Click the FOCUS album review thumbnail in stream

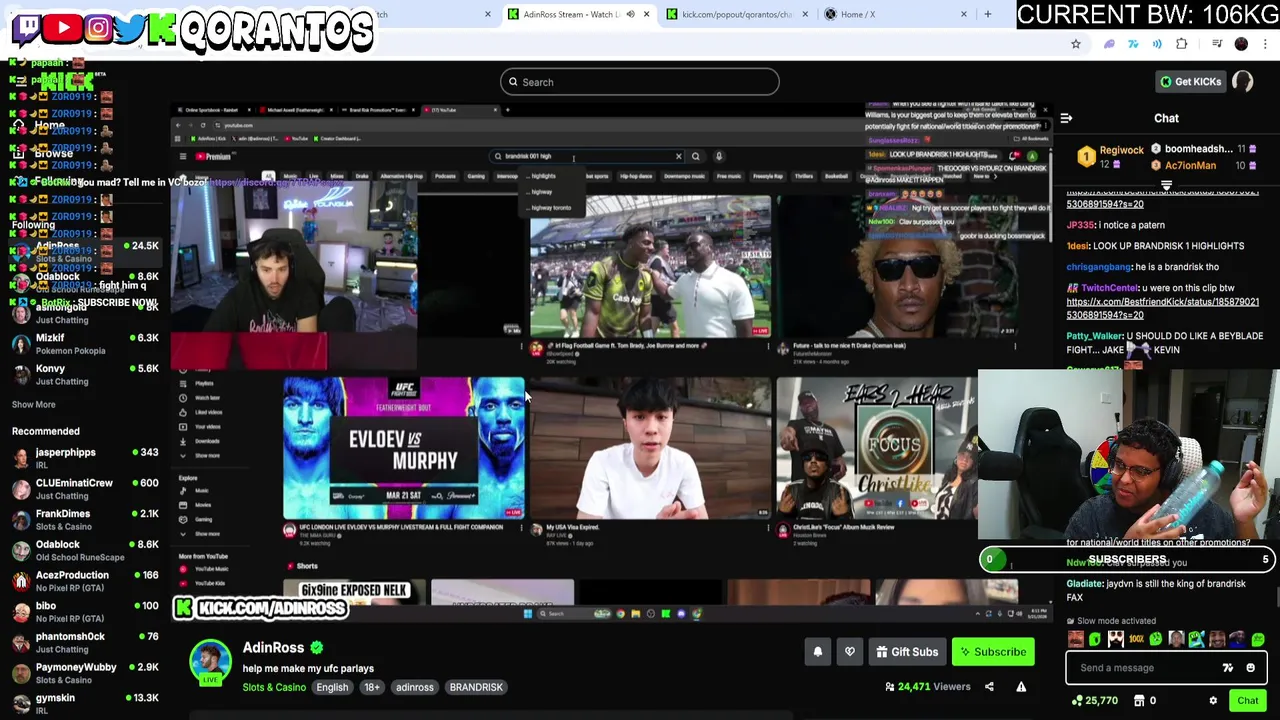pos(878,447)
